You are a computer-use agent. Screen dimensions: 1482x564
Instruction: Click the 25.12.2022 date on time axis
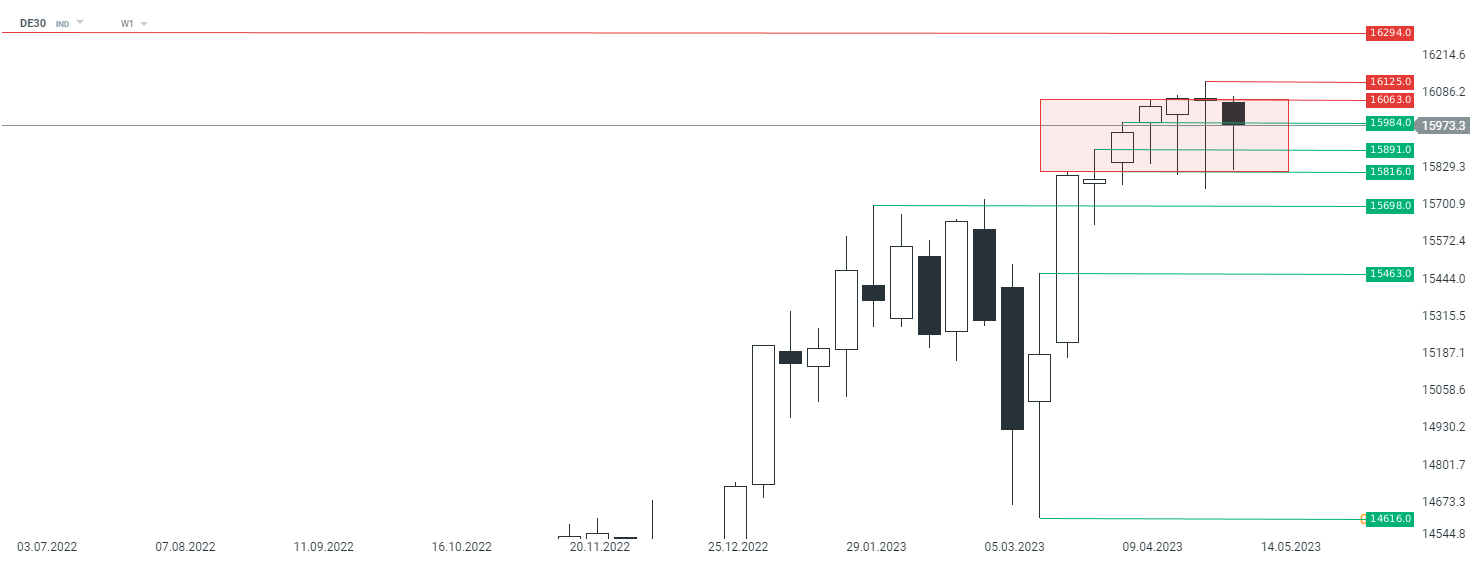pyautogui.click(x=737, y=547)
